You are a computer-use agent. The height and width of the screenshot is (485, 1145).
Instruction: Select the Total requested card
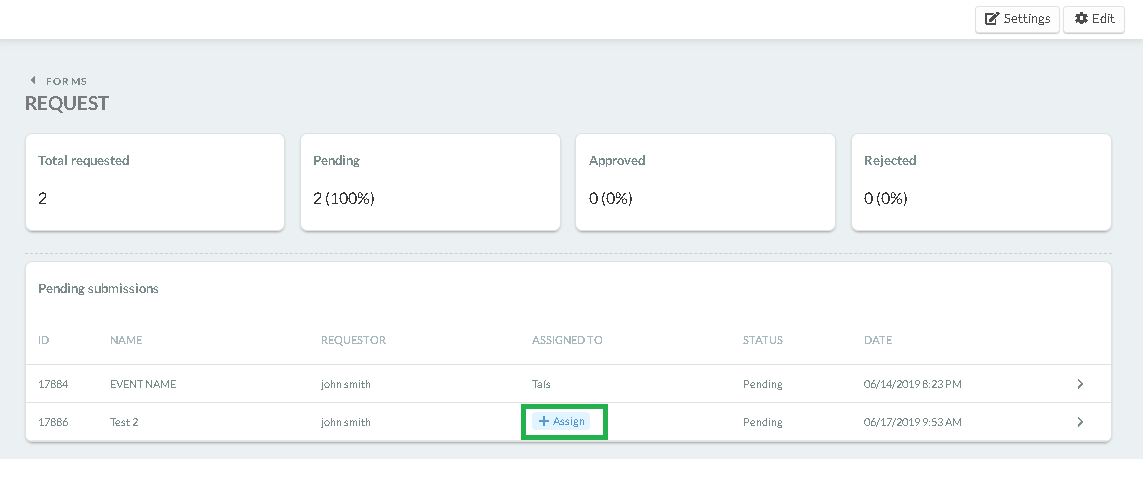click(155, 182)
